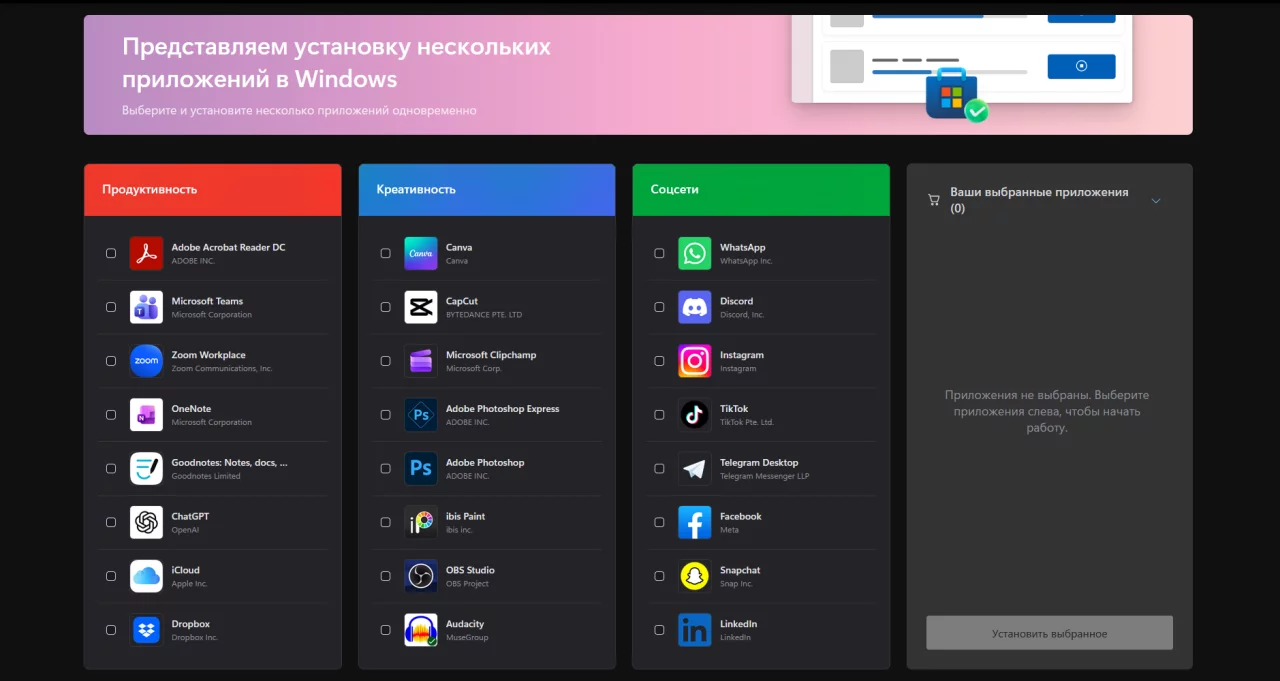Click the Discord app icon

point(694,307)
